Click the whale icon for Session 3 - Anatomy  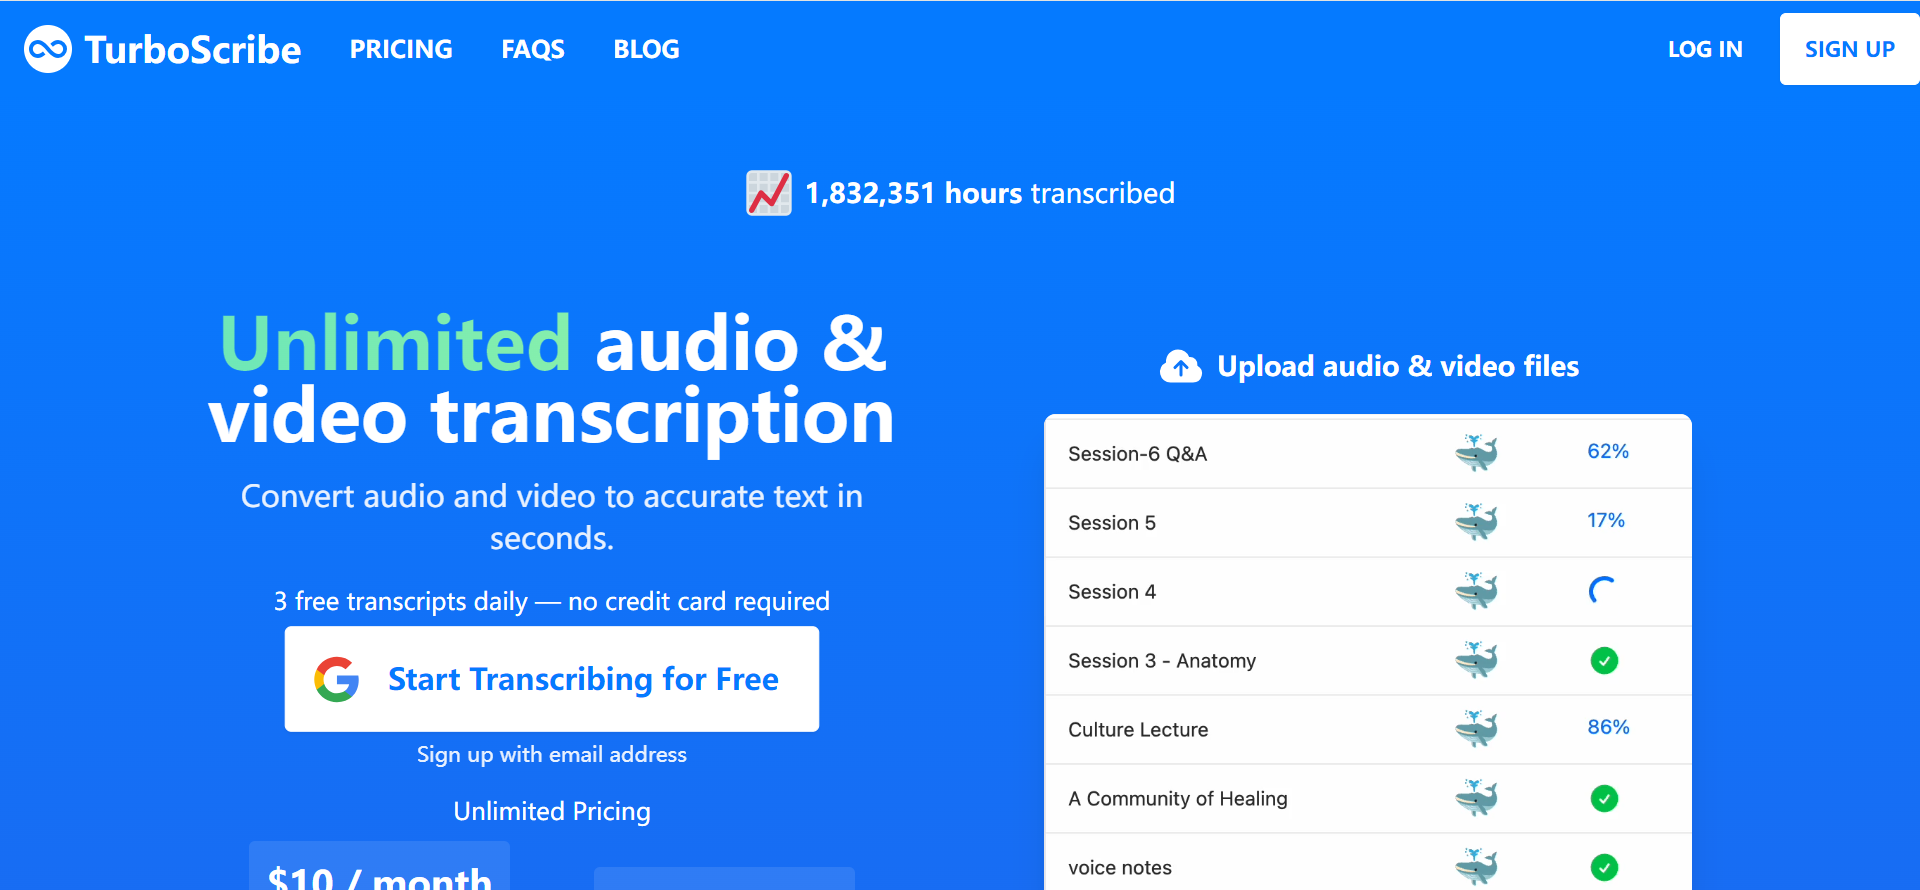click(x=1476, y=660)
